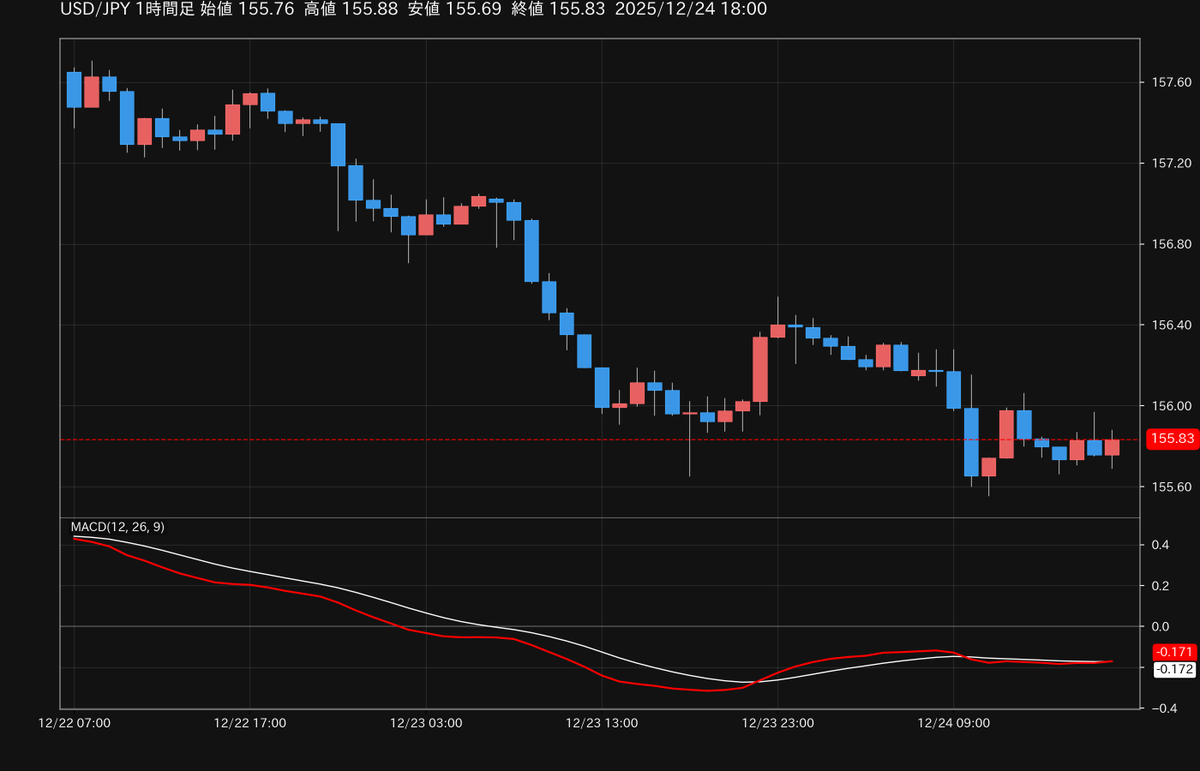Click the 0.2 MACD axis label
The image size is (1200, 771).
tap(1160, 586)
